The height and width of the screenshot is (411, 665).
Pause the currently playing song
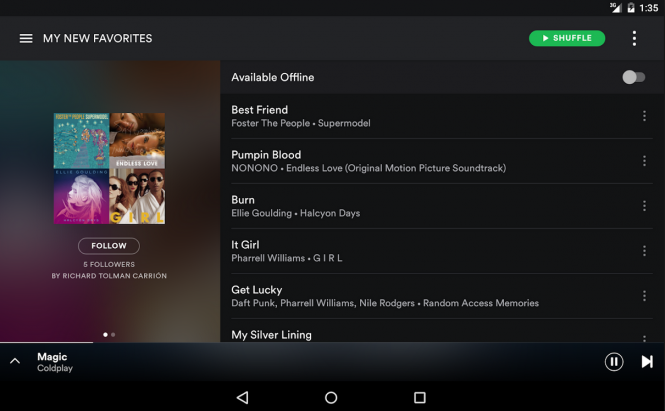pyautogui.click(x=614, y=362)
